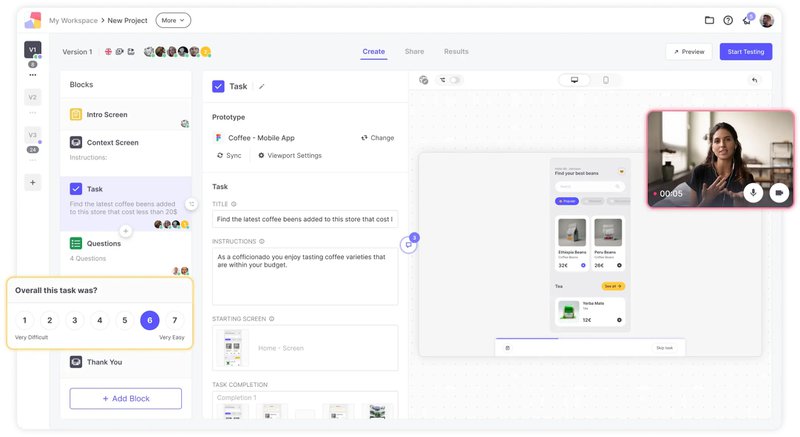Rate the task as 3

(74, 320)
